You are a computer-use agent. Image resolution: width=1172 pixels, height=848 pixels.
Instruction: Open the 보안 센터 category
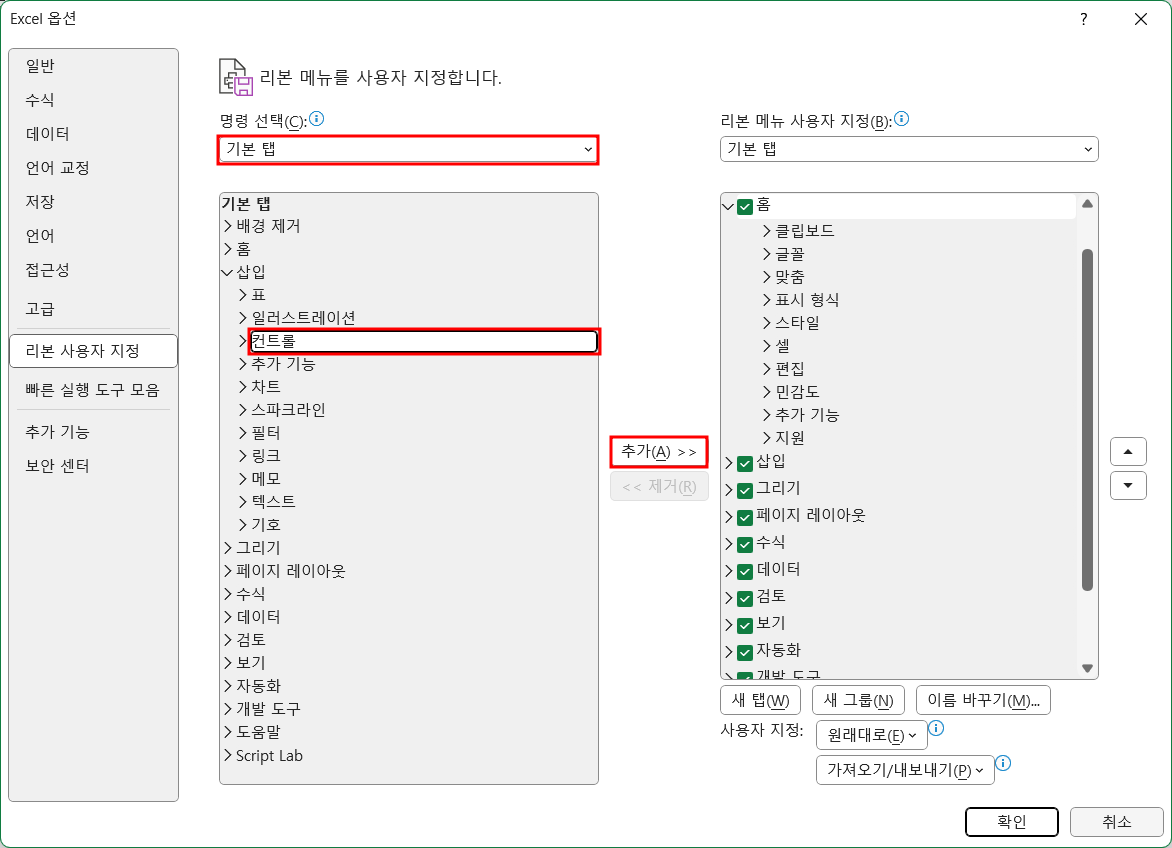pyautogui.click(x=93, y=466)
